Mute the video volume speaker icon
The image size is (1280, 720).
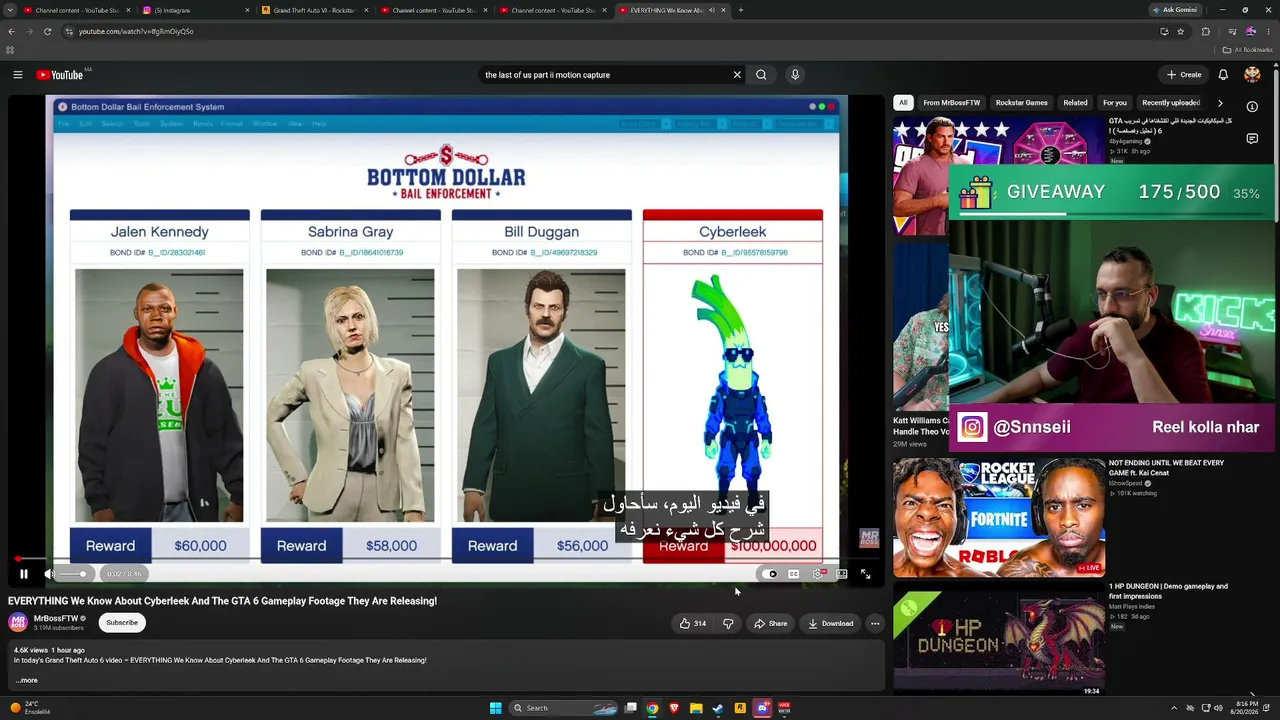[x=49, y=574]
